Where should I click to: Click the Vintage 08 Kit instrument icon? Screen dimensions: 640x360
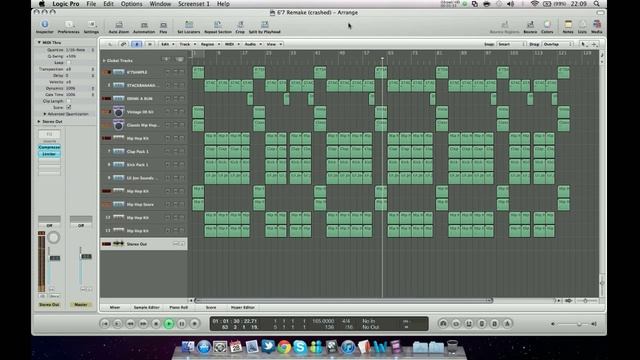click(x=119, y=111)
